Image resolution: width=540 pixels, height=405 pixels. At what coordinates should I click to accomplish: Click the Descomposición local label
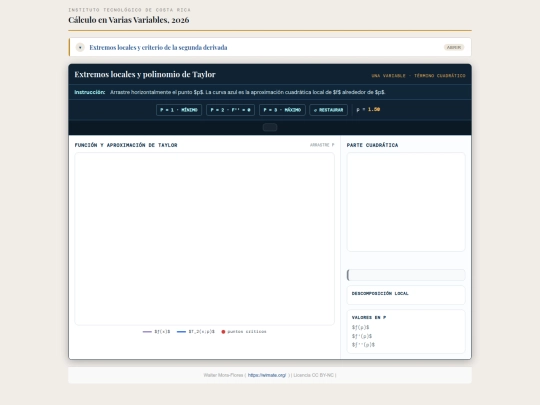tap(380, 293)
